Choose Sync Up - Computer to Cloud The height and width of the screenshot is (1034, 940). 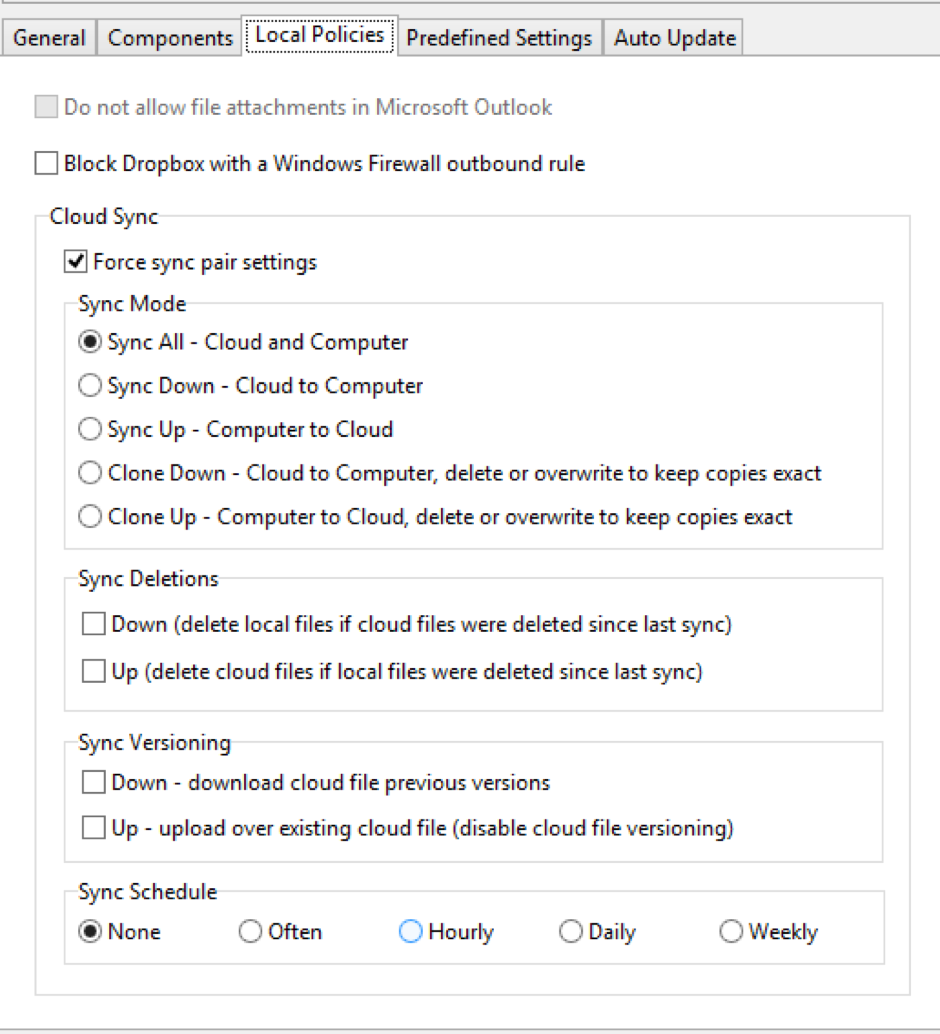click(x=90, y=430)
